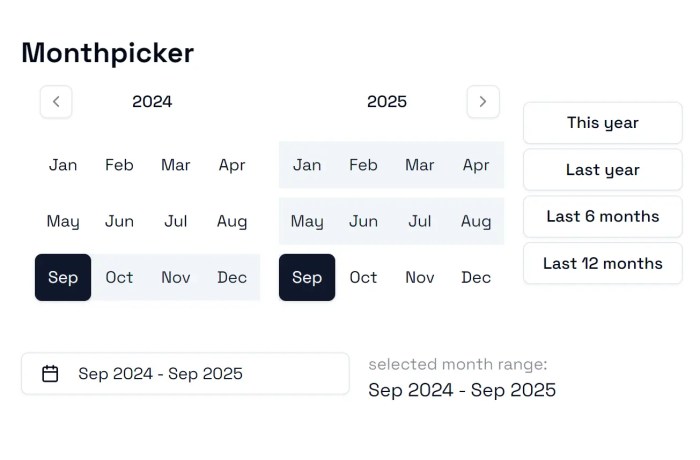Viewport: 700px width, 460px height.
Task: Open the Sep 2024 - Sep 2025 range field
Action: pyautogui.click(x=185, y=374)
